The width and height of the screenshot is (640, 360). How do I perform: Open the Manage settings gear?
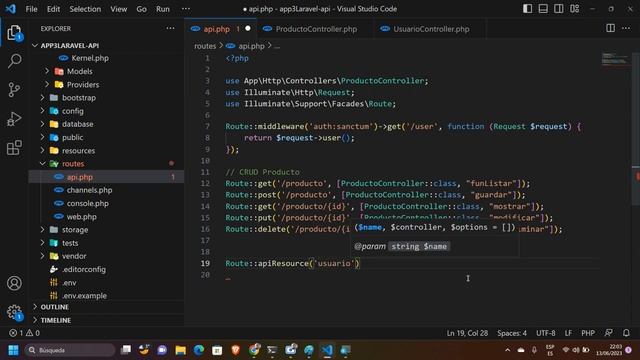[x=14, y=312]
